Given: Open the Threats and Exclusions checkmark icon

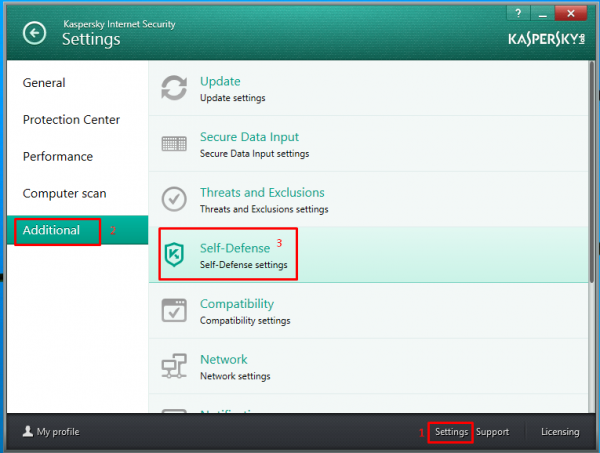Looking at the screenshot, I should coord(174,199).
